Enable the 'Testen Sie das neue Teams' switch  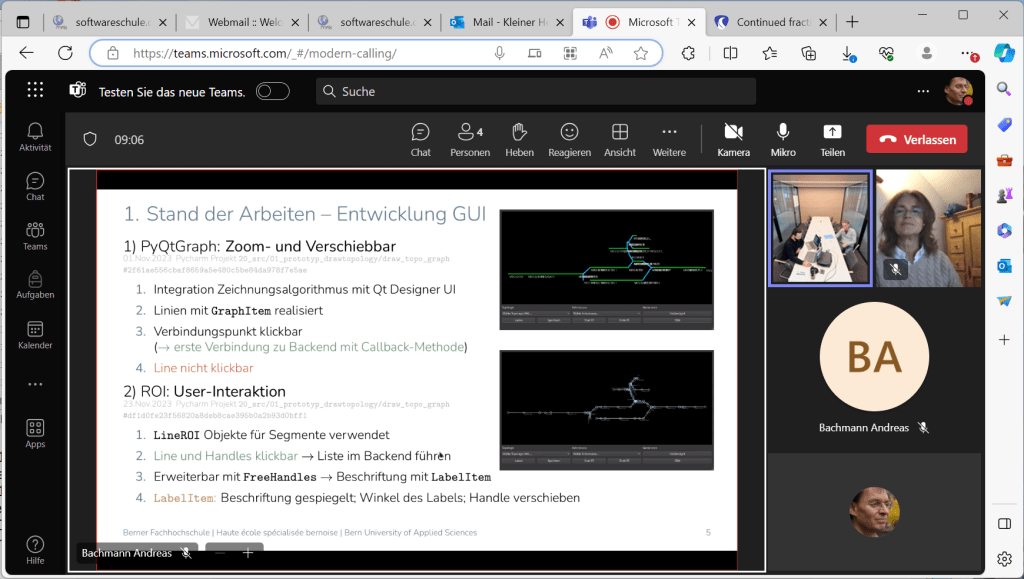(x=272, y=92)
